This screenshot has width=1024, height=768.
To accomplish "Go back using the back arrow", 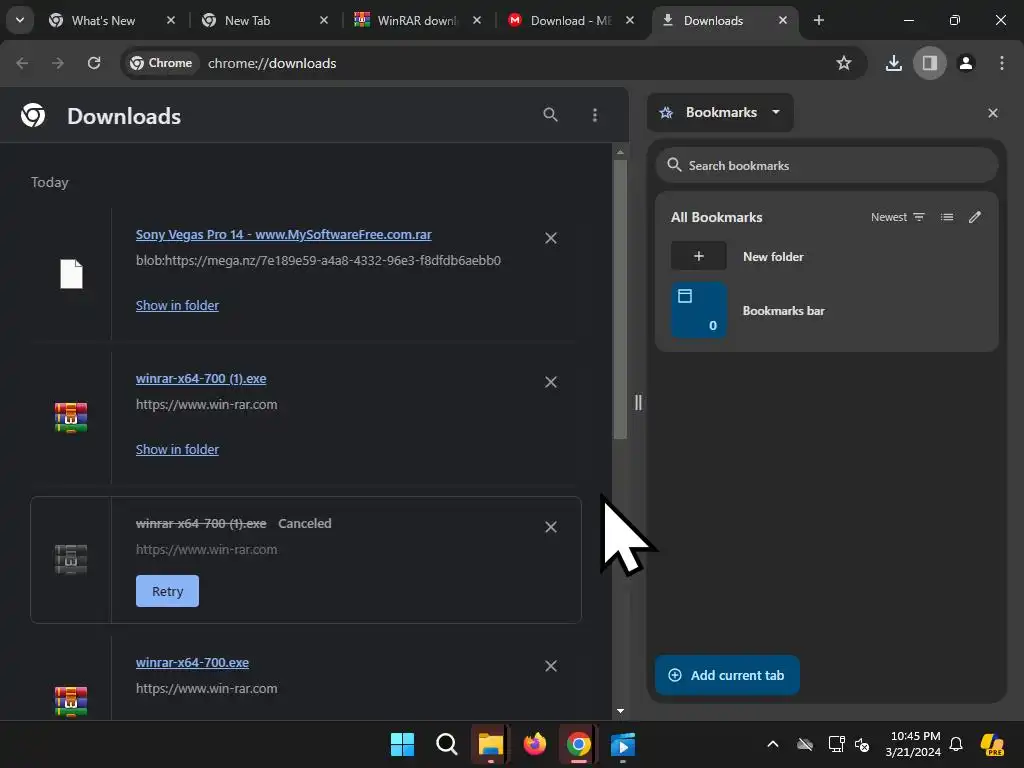I will coord(22,63).
